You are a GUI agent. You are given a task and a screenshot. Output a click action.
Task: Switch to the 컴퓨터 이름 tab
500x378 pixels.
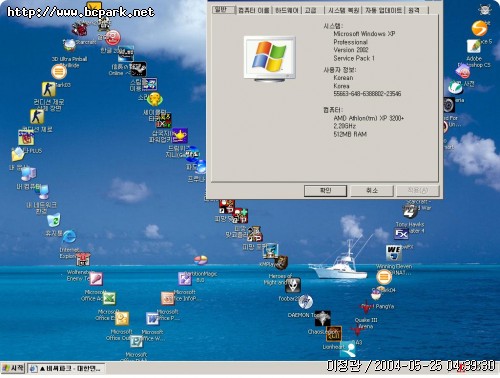[x=254, y=10]
